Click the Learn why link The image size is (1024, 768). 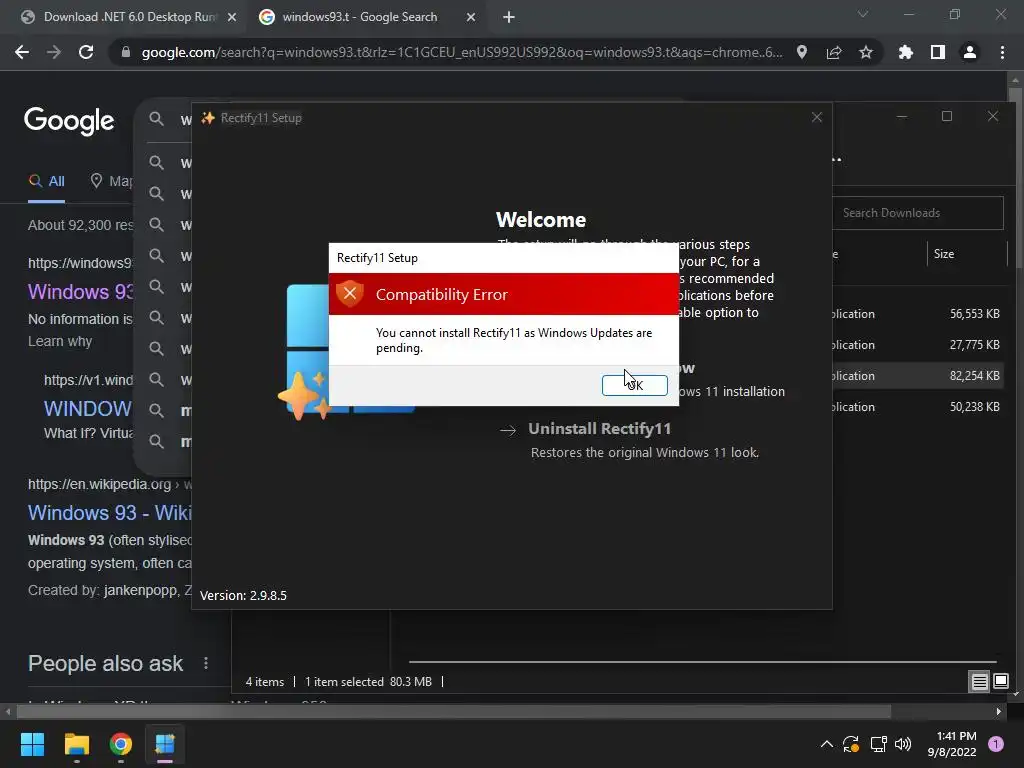click(60, 341)
